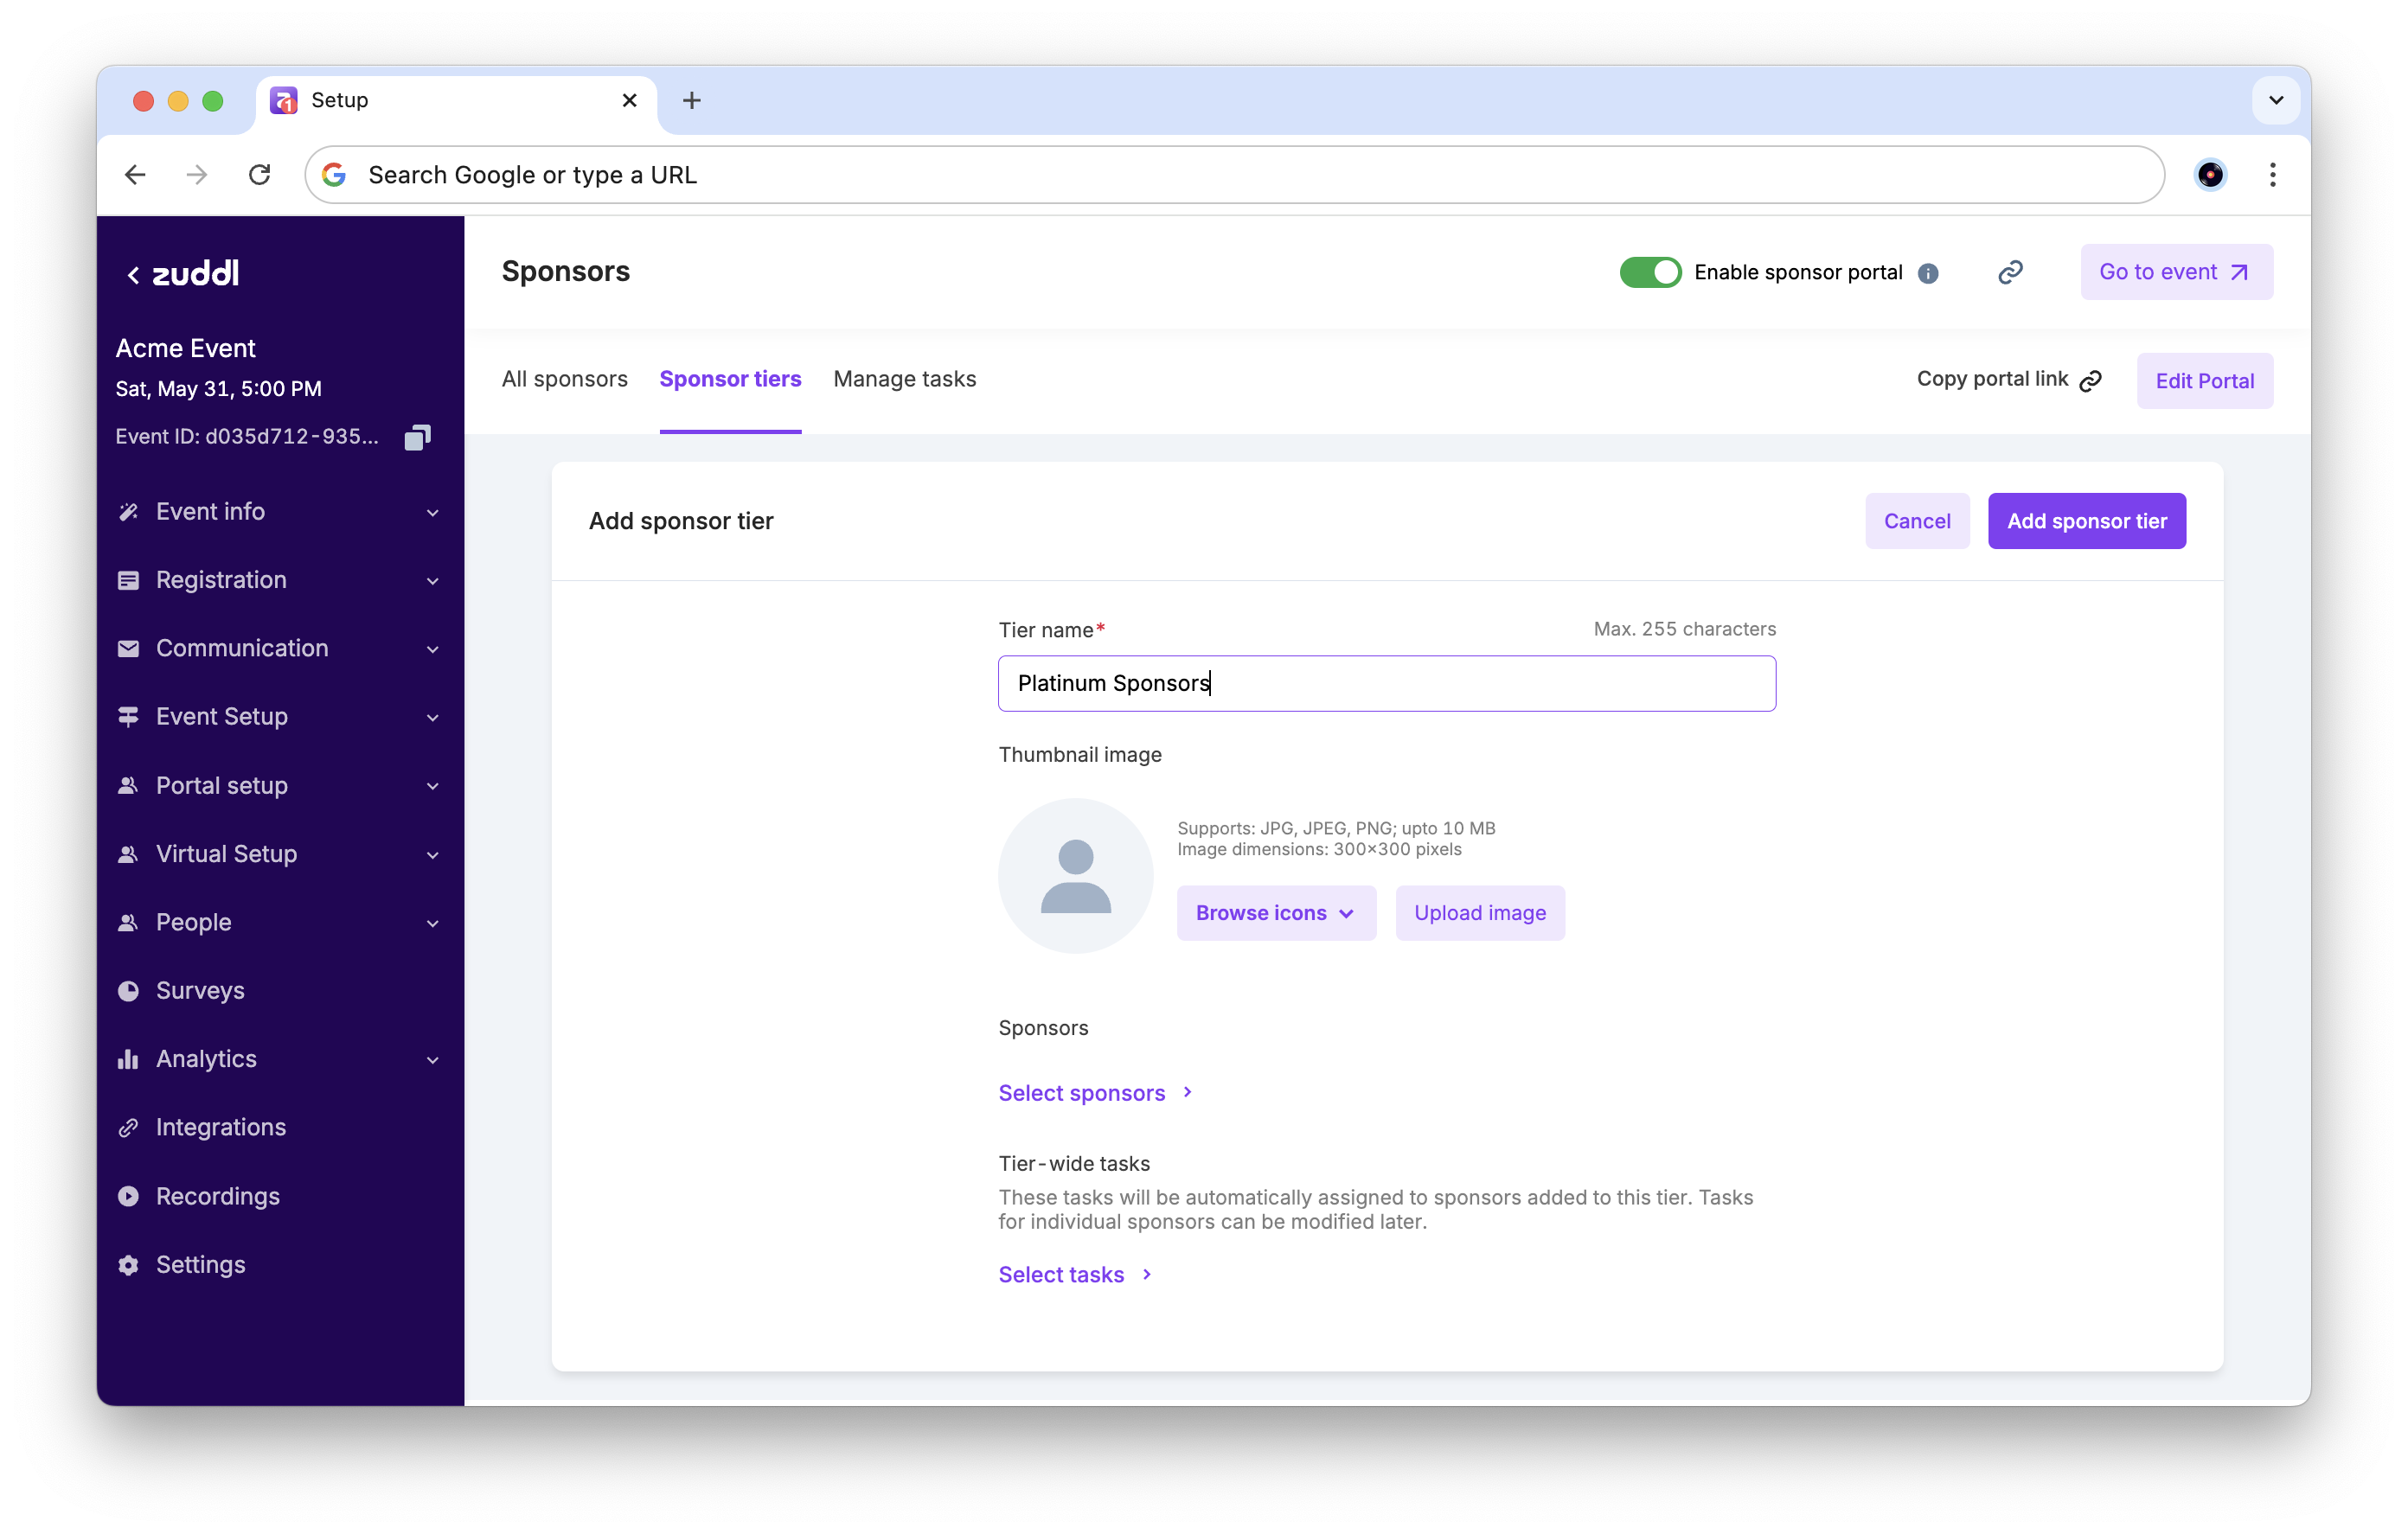Disable the Enable sponsor portal toggle
Image resolution: width=2408 pixels, height=1534 pixels.
coord(1650,272)
